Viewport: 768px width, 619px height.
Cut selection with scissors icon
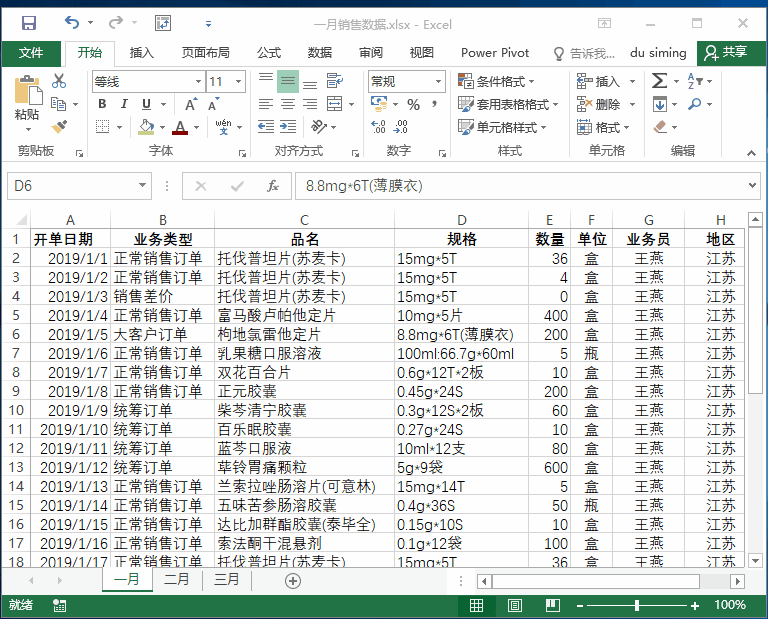click(59, 81)
